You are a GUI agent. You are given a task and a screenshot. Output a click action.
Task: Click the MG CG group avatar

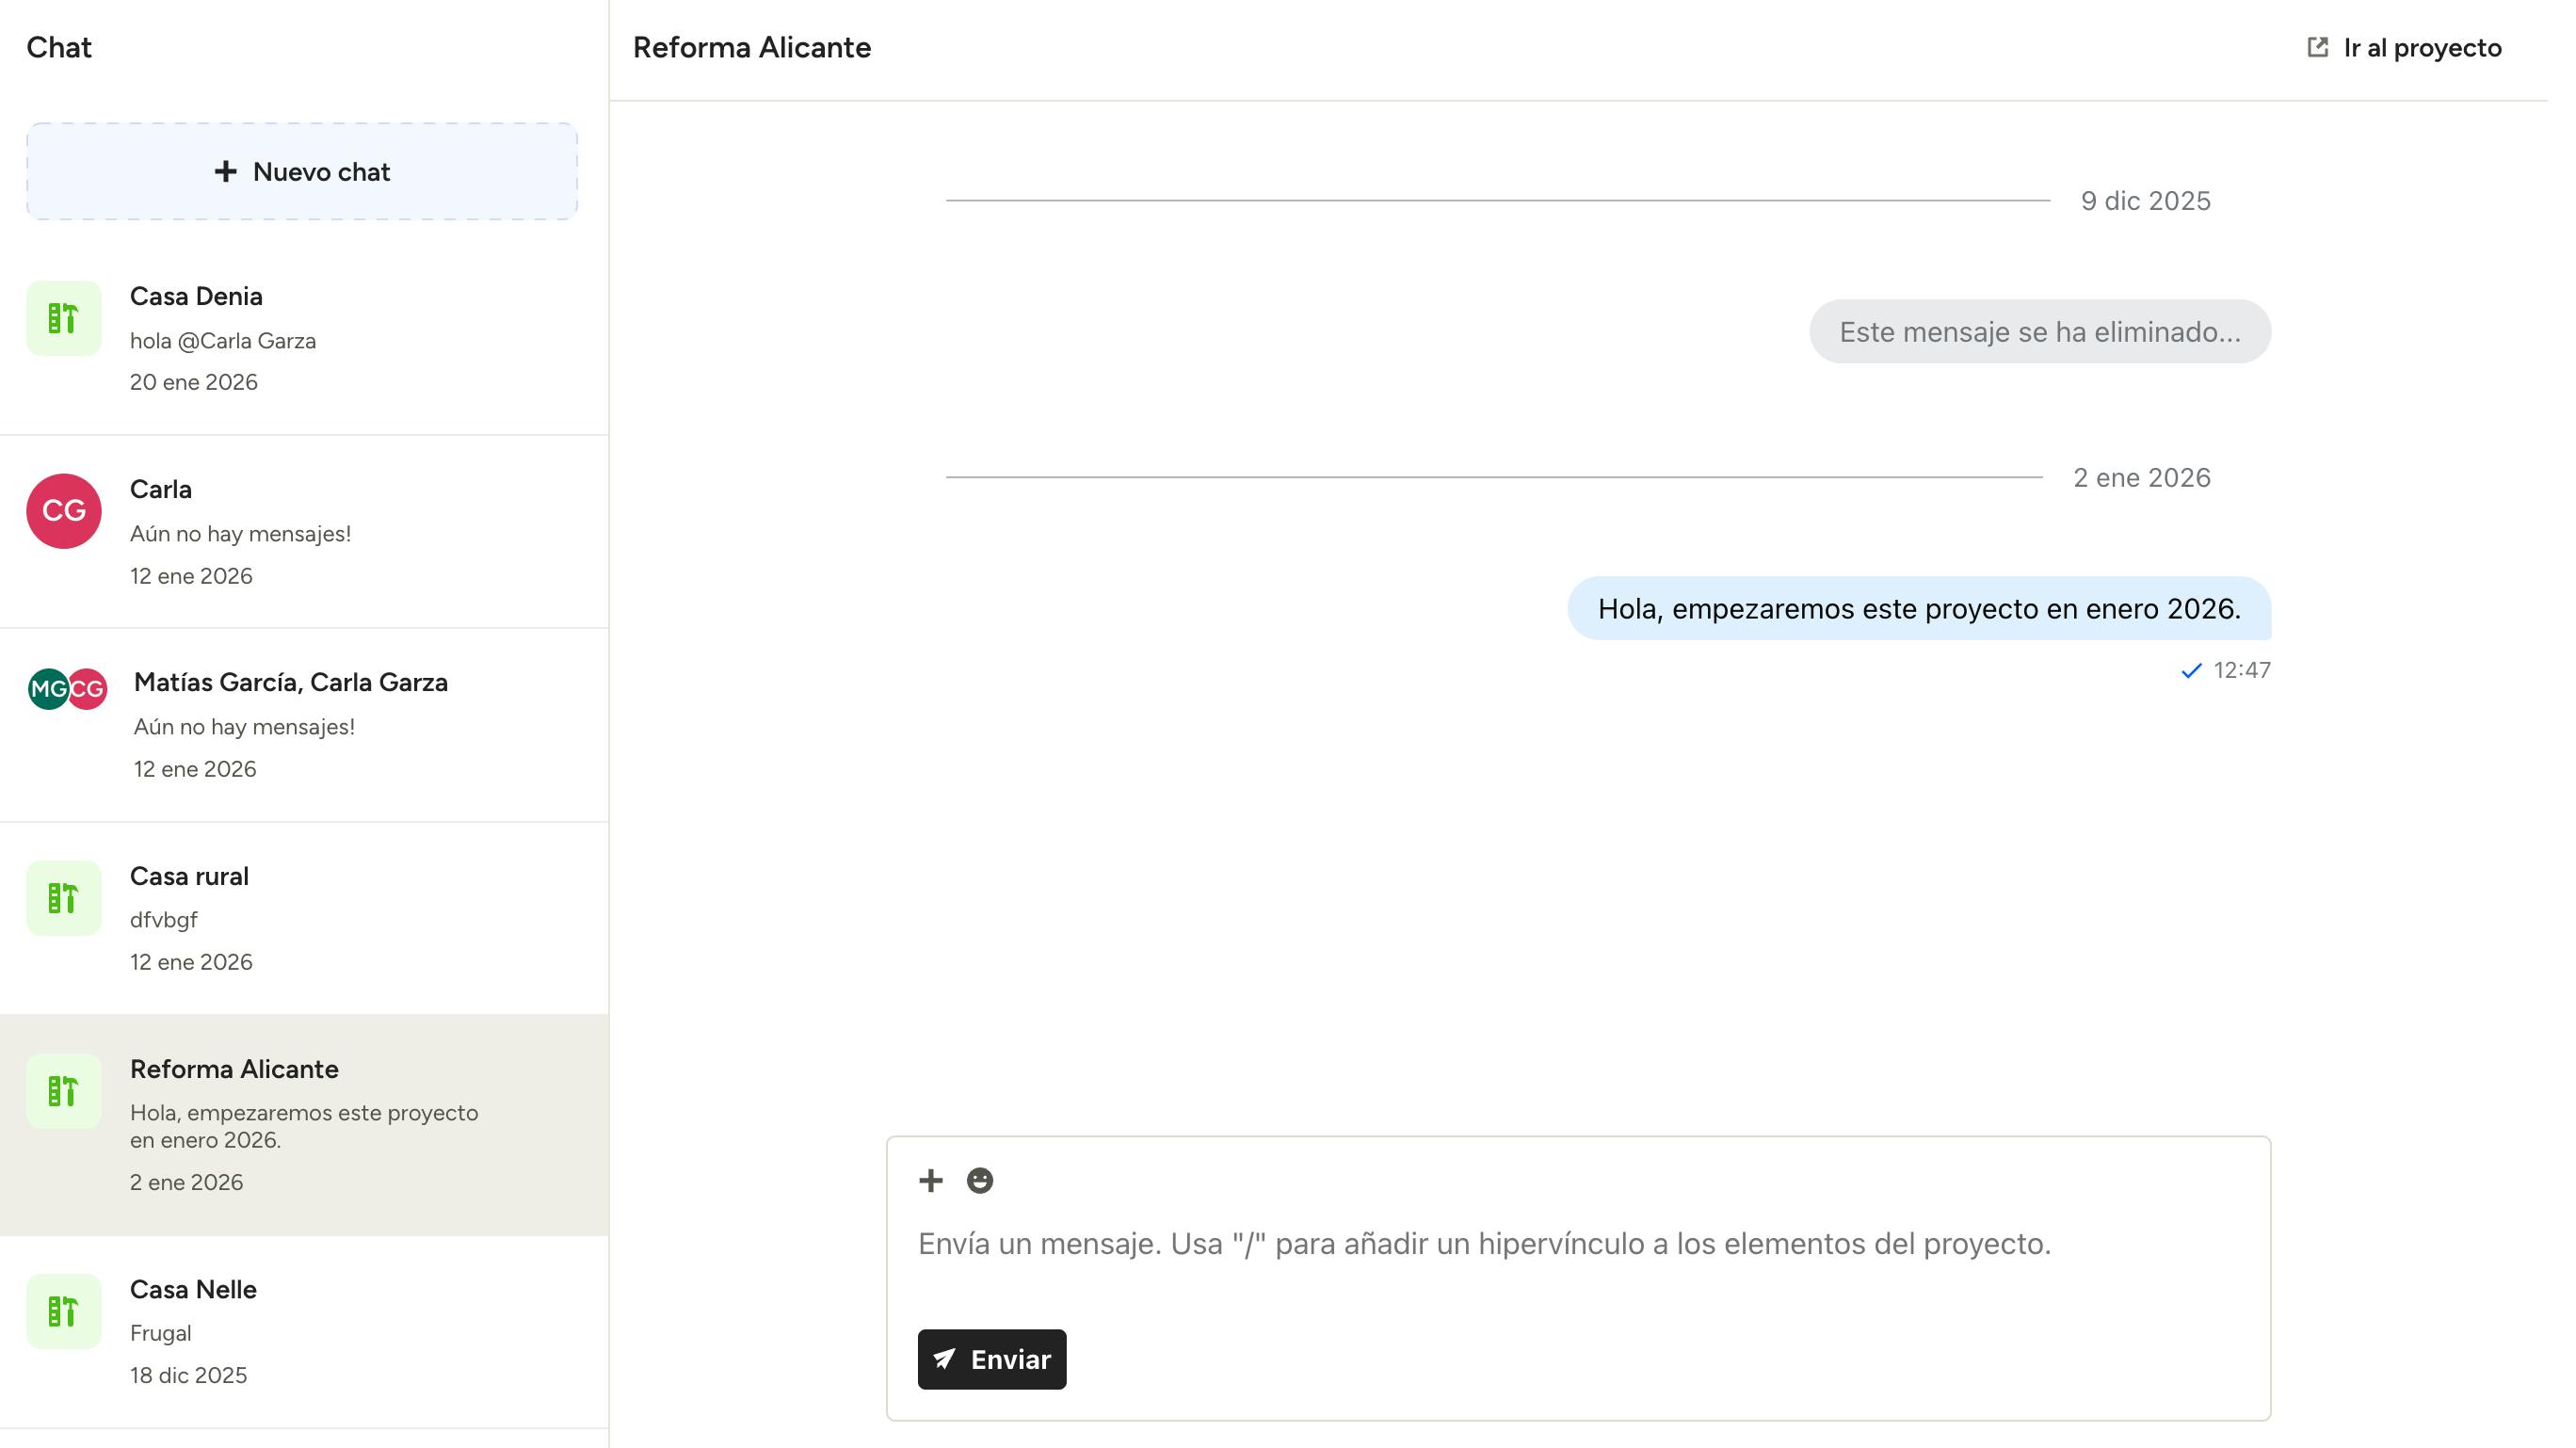[67, 689]
